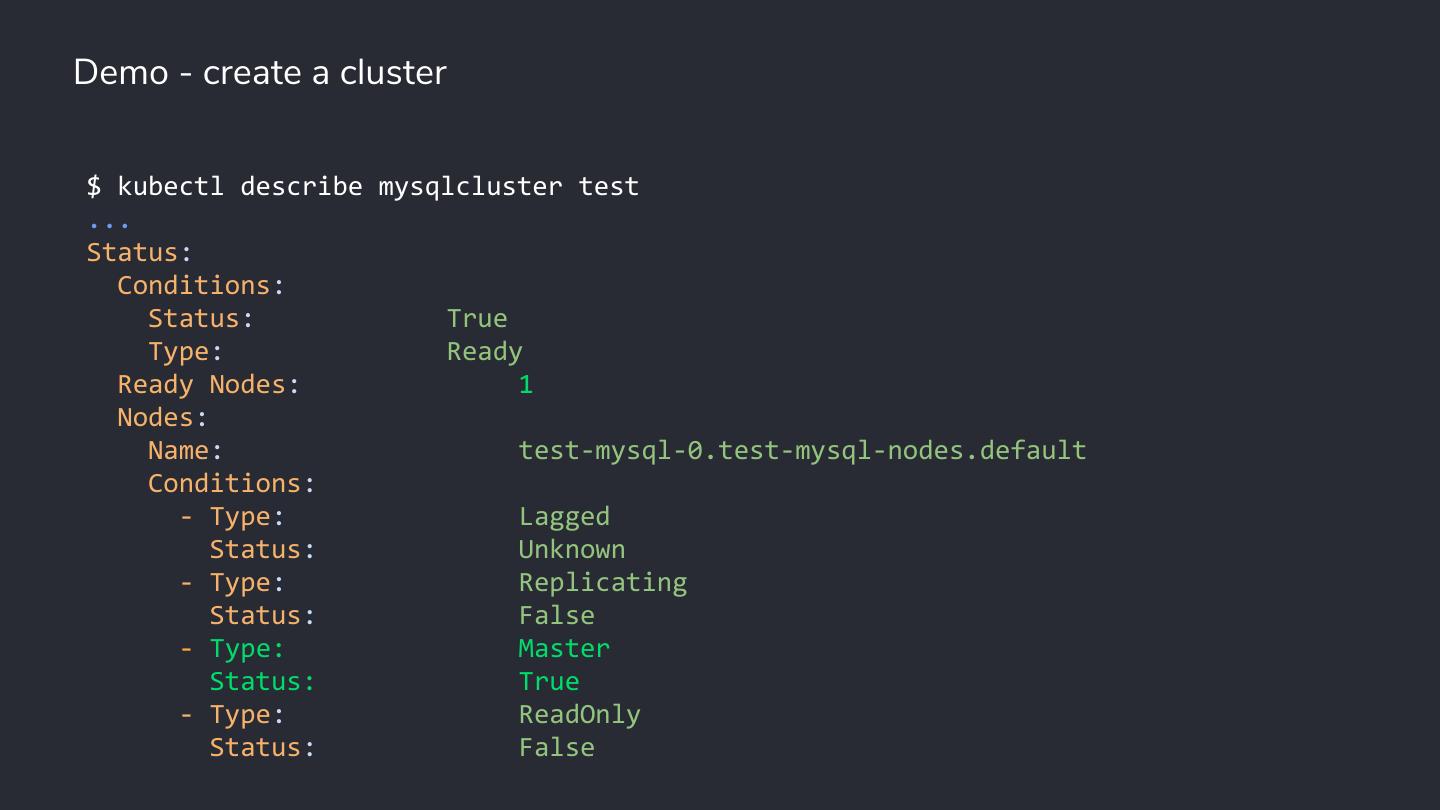Select the Ready Nodes value "1"
This screenshot has height=810, width=1440.
526,384
